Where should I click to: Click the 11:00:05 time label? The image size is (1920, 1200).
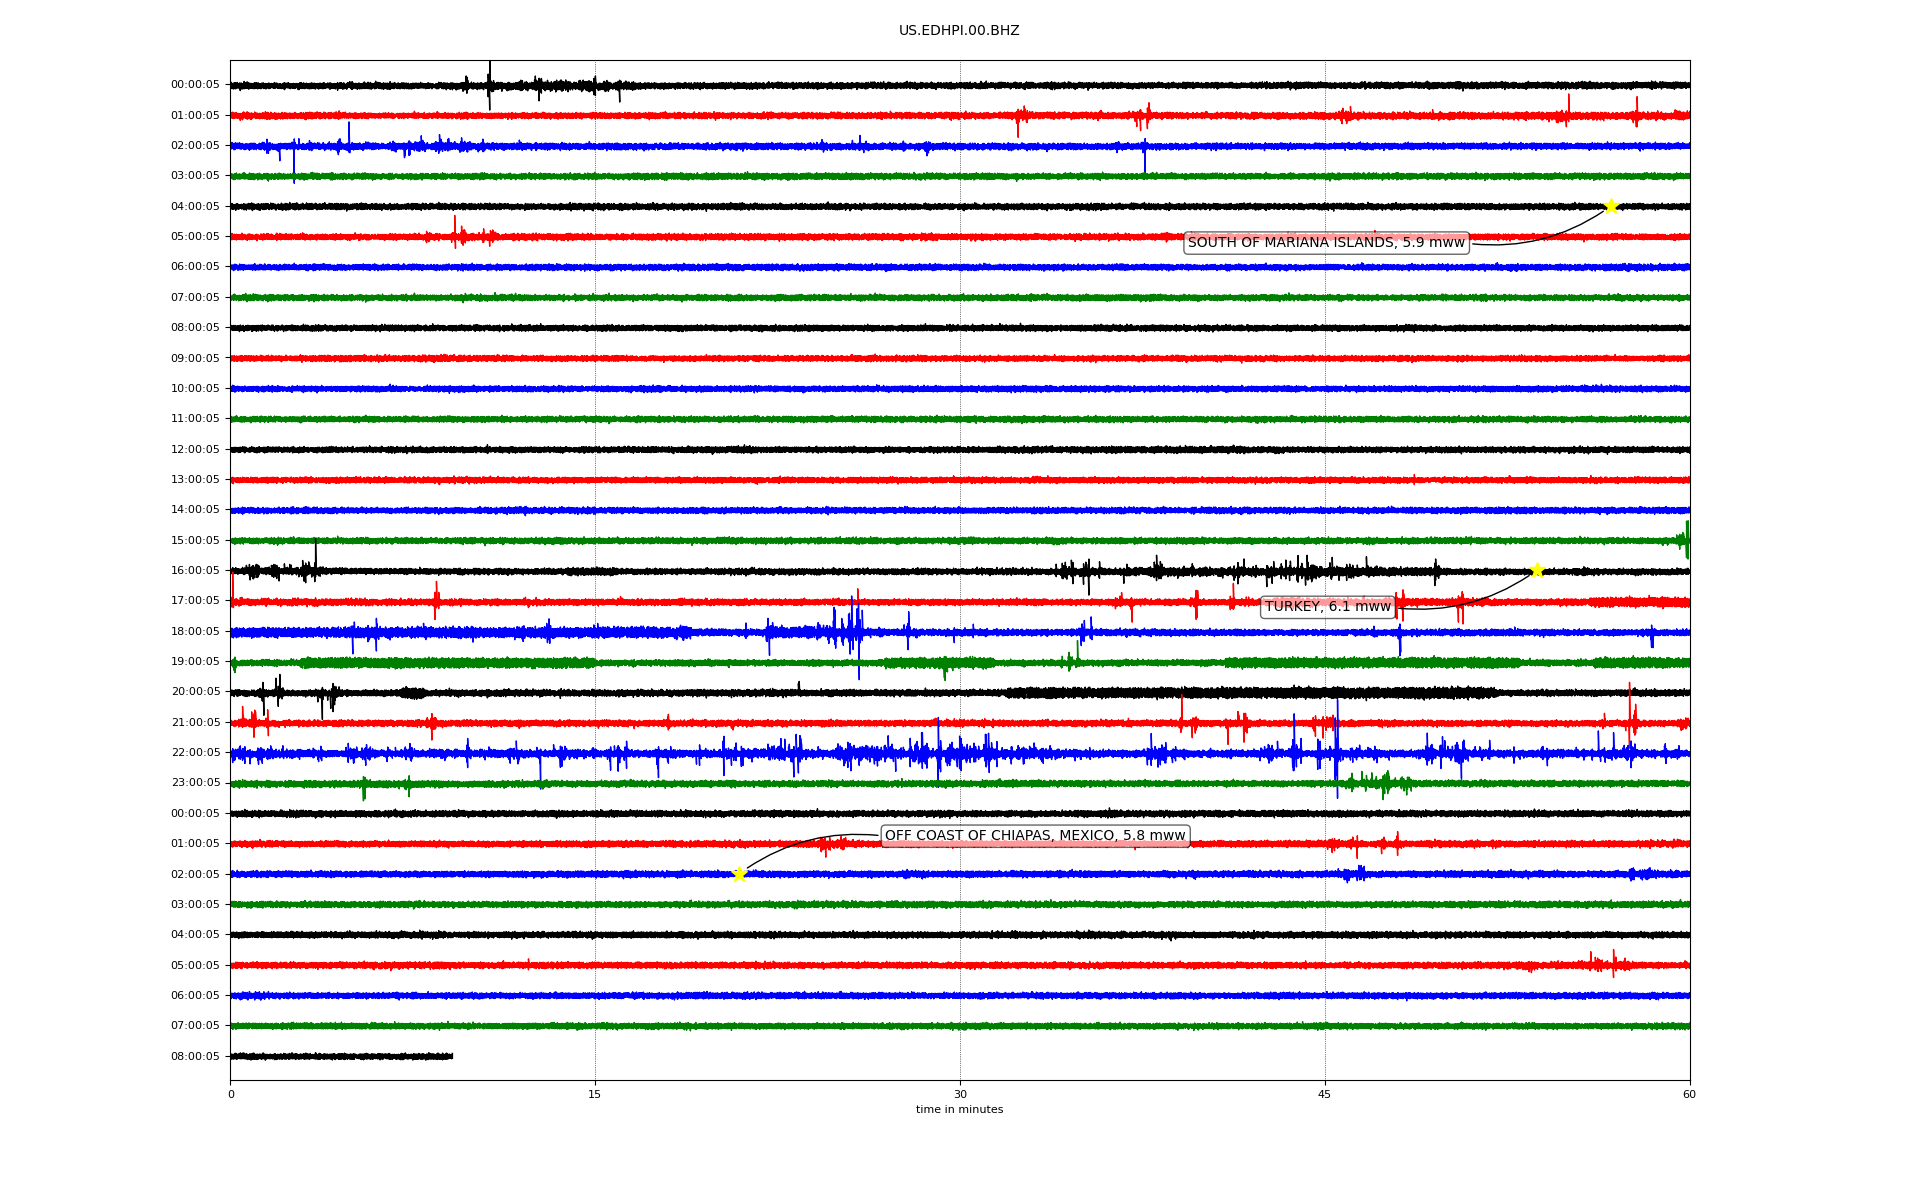click(195, 419)
